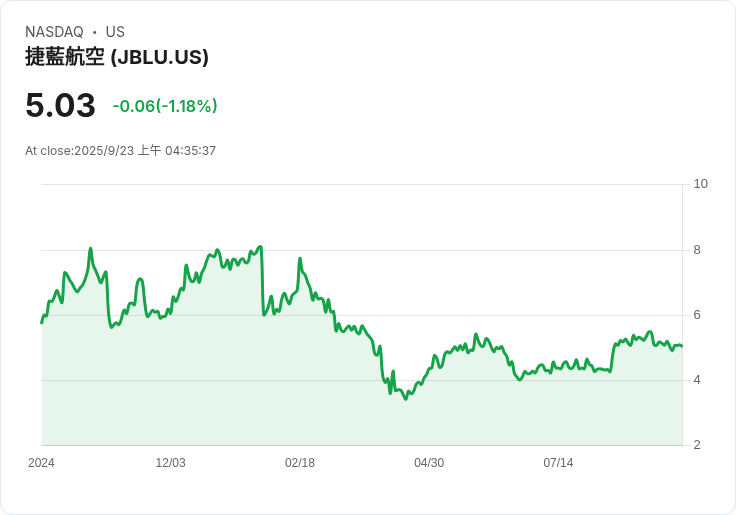This screenshot has width=736, height=515.
Task: Click the At close timestamp text
Action: pos(121,151)
